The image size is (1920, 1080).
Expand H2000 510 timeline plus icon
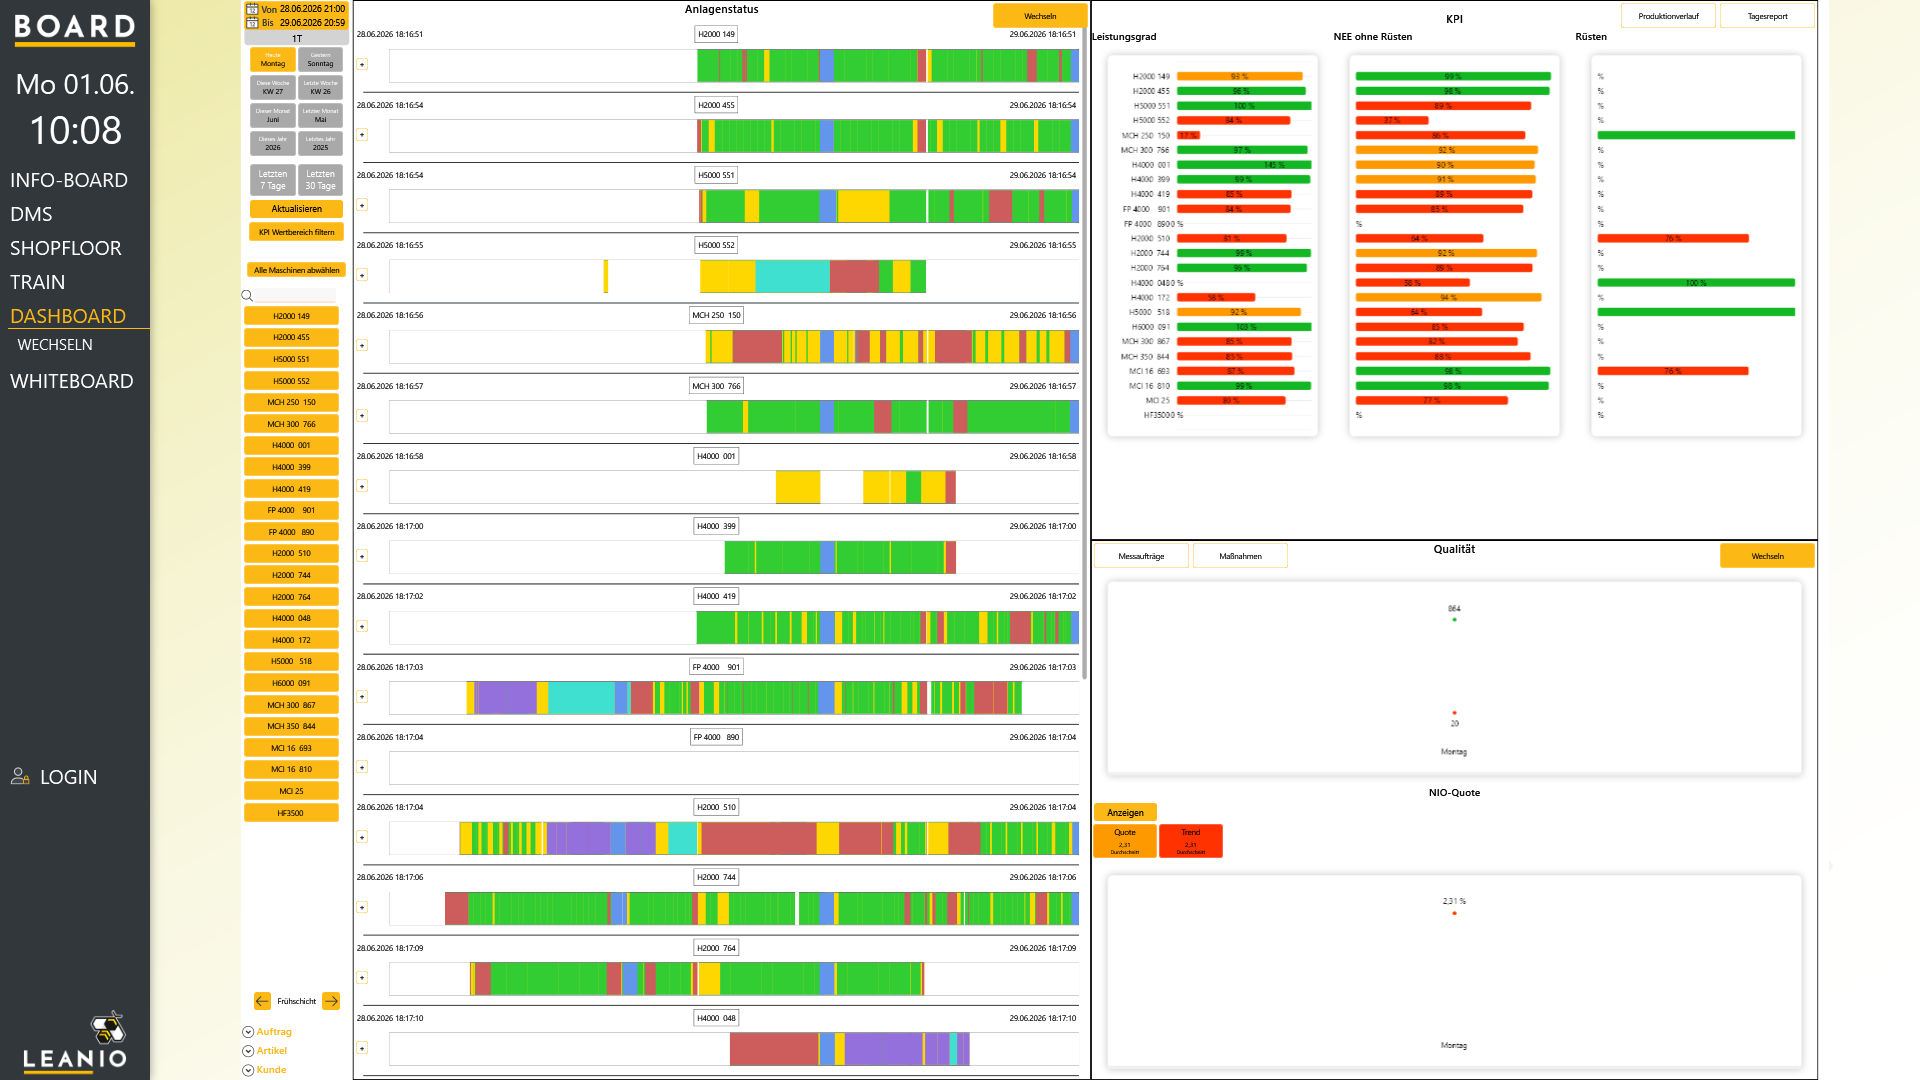pyautogui.click(x=362, y=837)
